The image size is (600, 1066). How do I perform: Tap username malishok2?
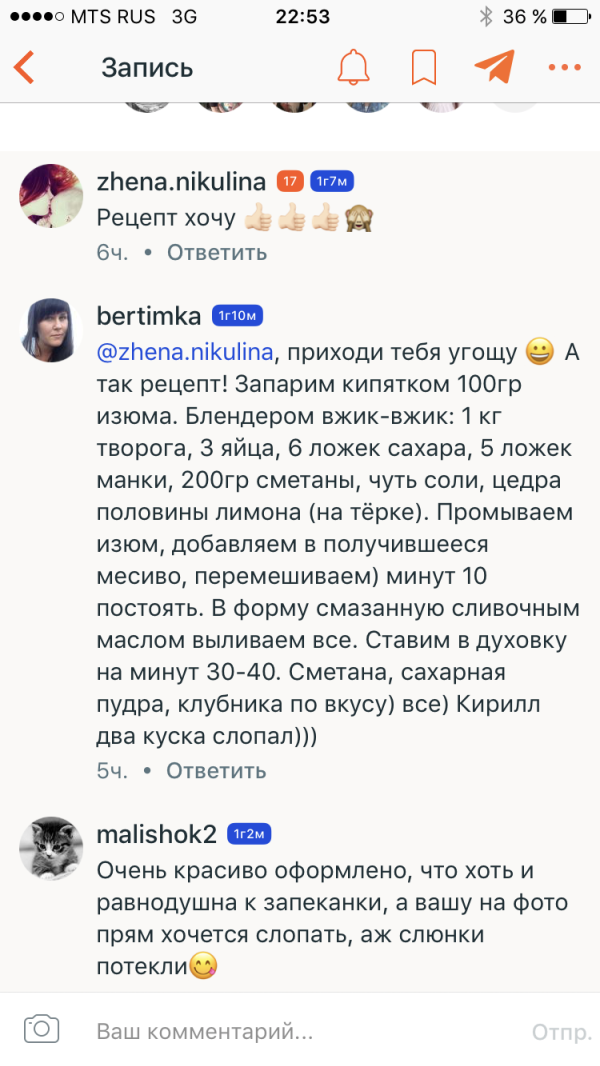(x=157, y=834)
